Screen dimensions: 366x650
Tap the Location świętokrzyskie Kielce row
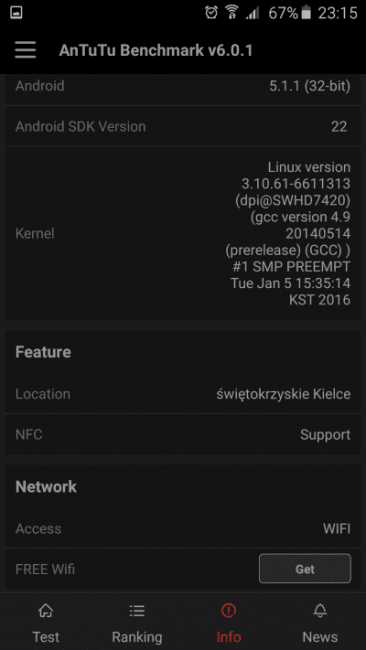point(183,394)
